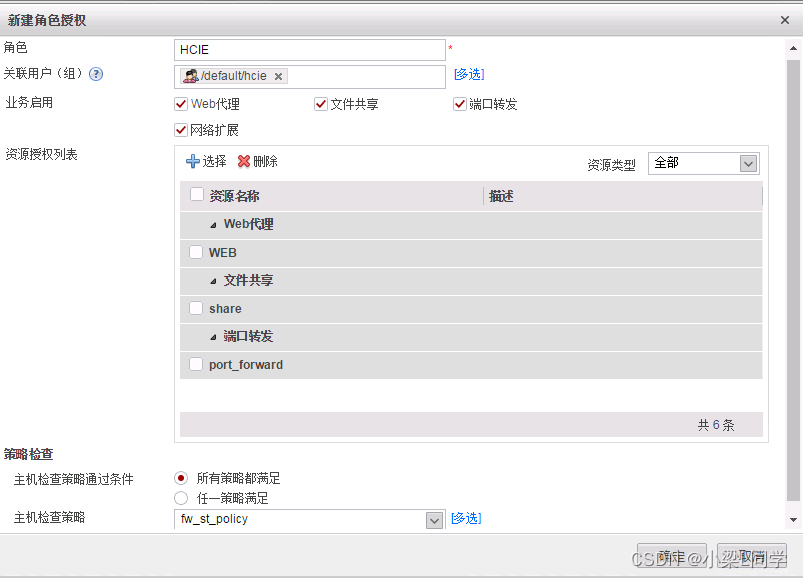
Task: Uncheck the 文件共享 service checkbox
Action: point(321,104)
